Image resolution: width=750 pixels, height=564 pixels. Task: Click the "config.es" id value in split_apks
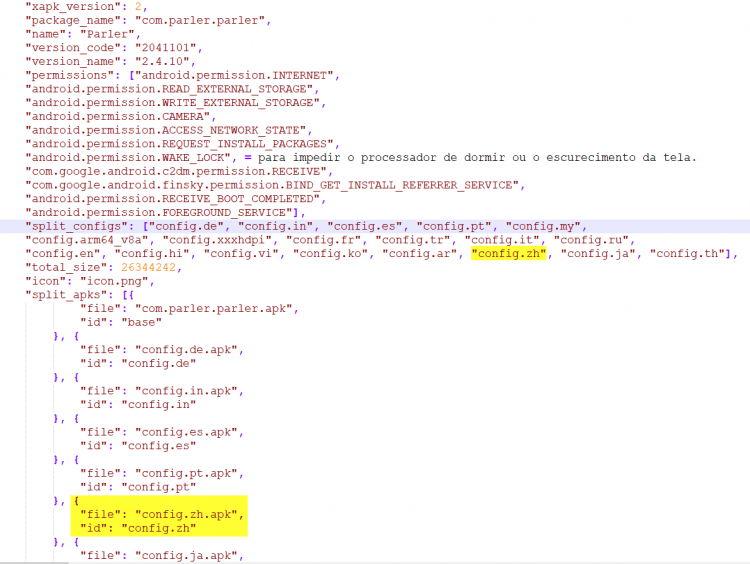pos(159,446)
